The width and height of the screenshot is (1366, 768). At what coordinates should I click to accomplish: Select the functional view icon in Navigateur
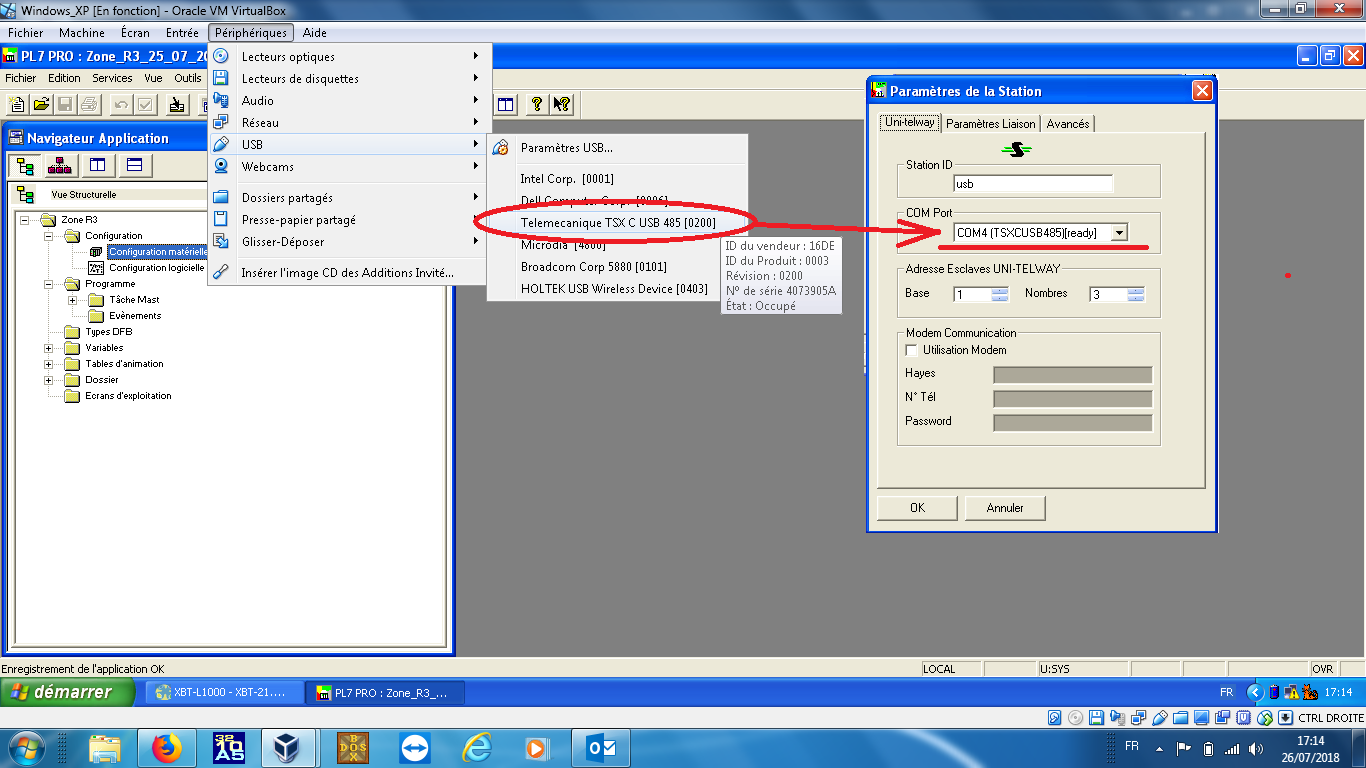pos(62,165)
